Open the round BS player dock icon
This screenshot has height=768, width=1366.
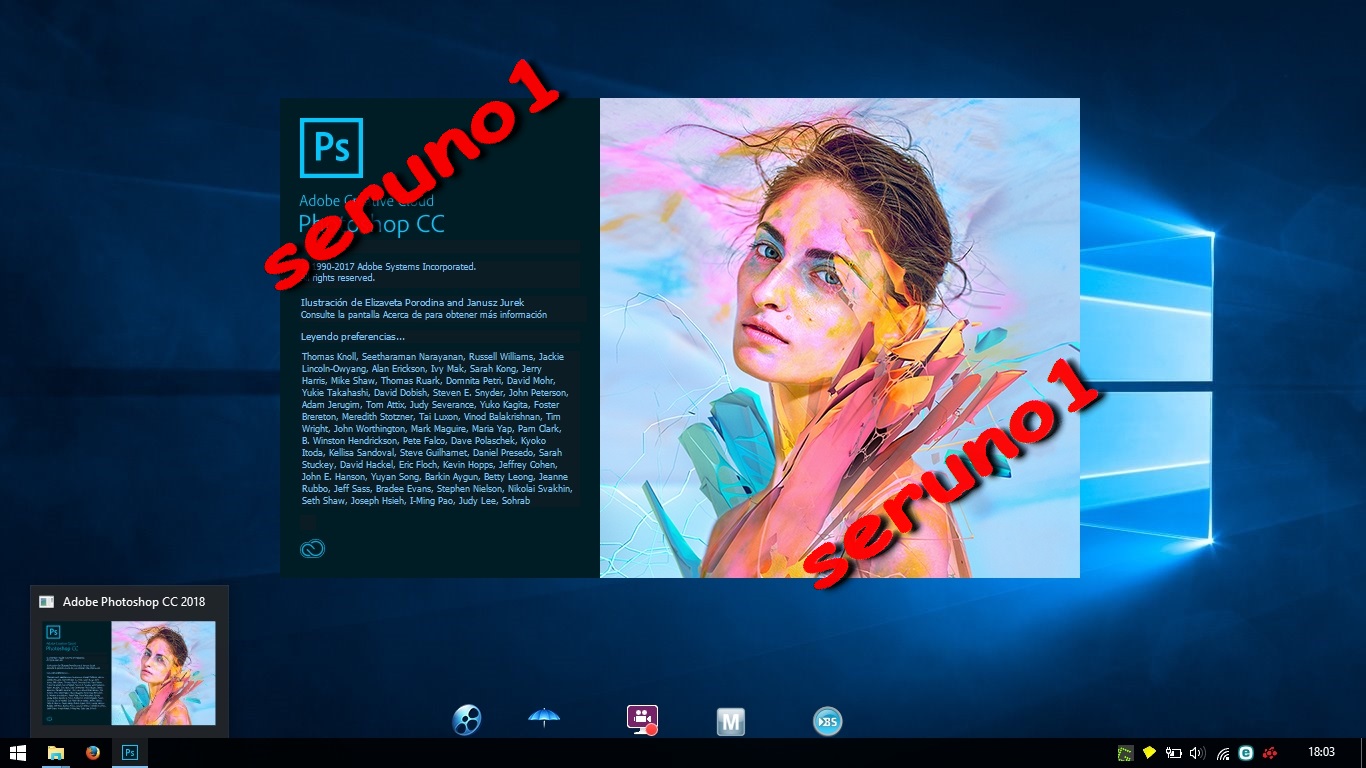point(827,721)
